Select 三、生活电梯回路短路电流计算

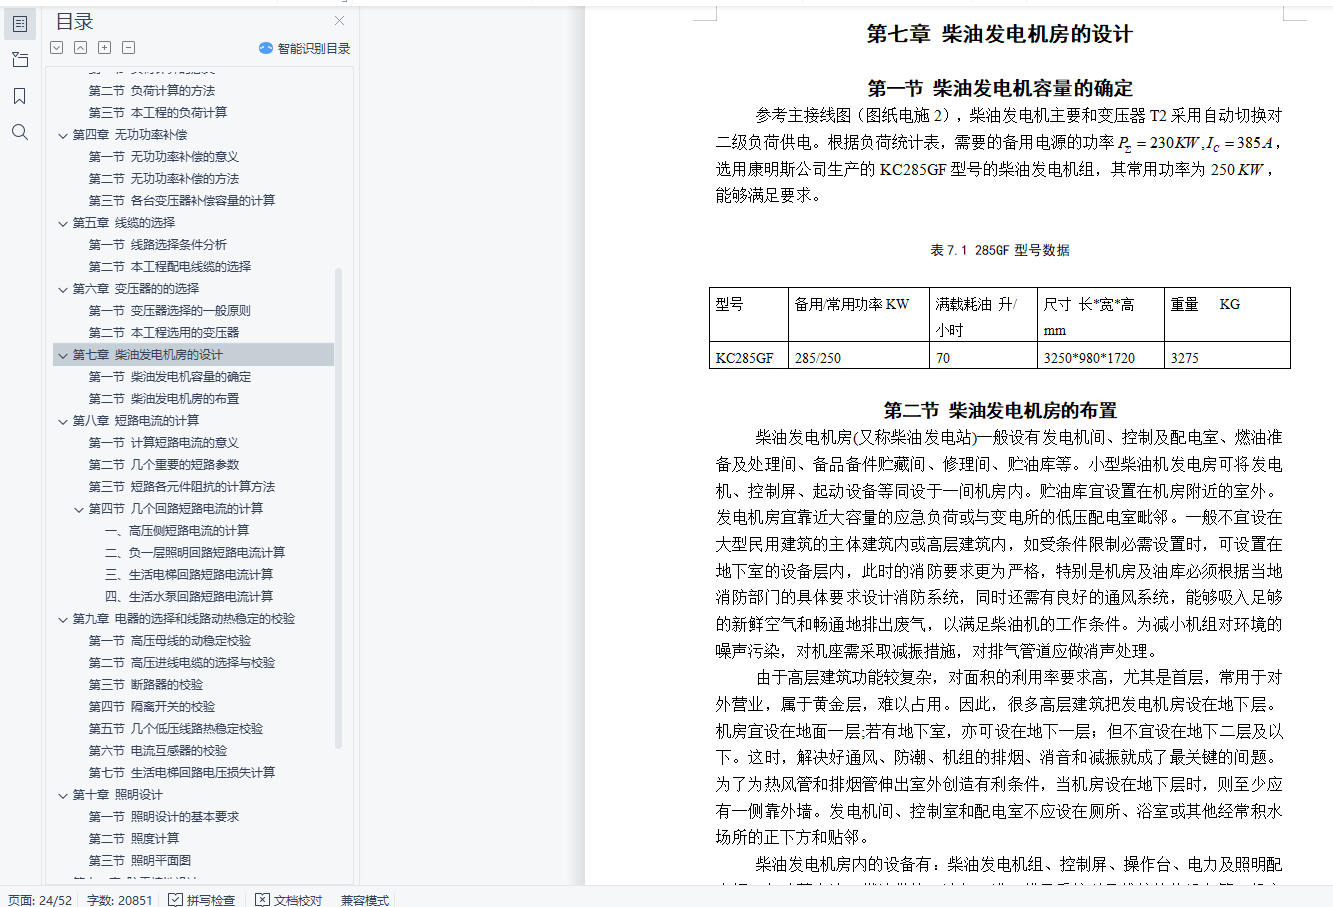point(189,575)
